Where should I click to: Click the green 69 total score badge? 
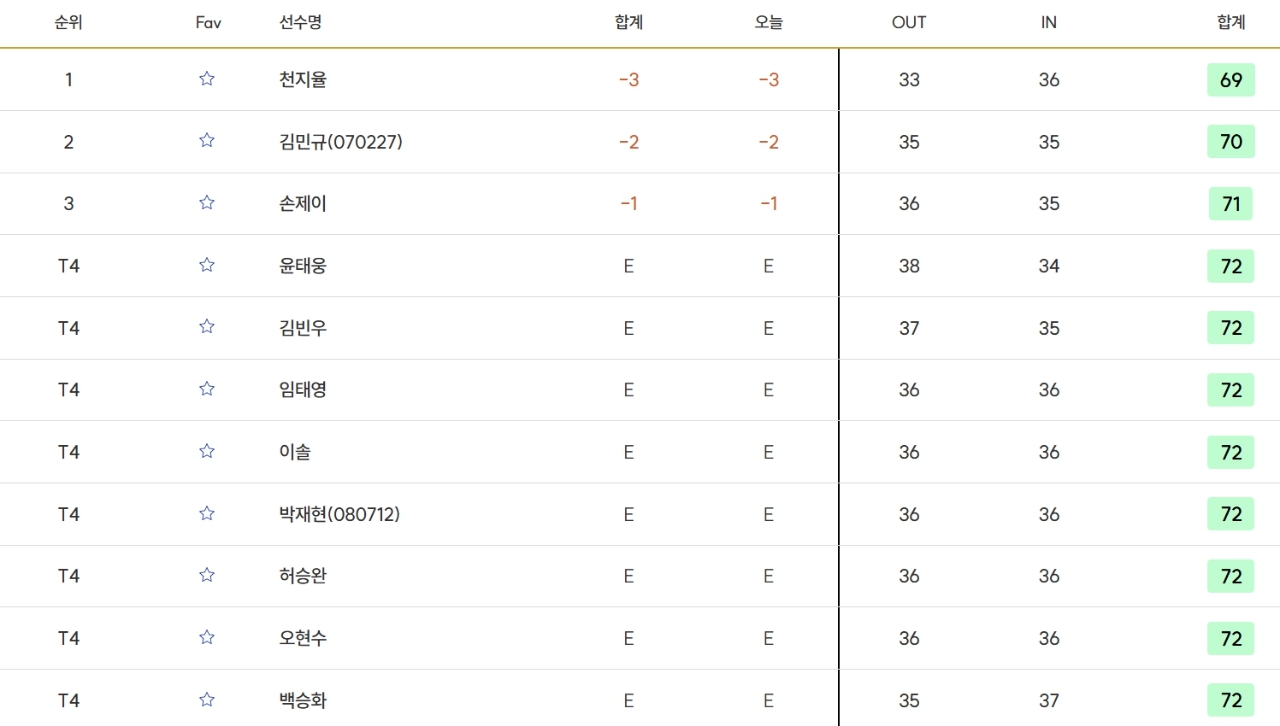(1230, 80)
